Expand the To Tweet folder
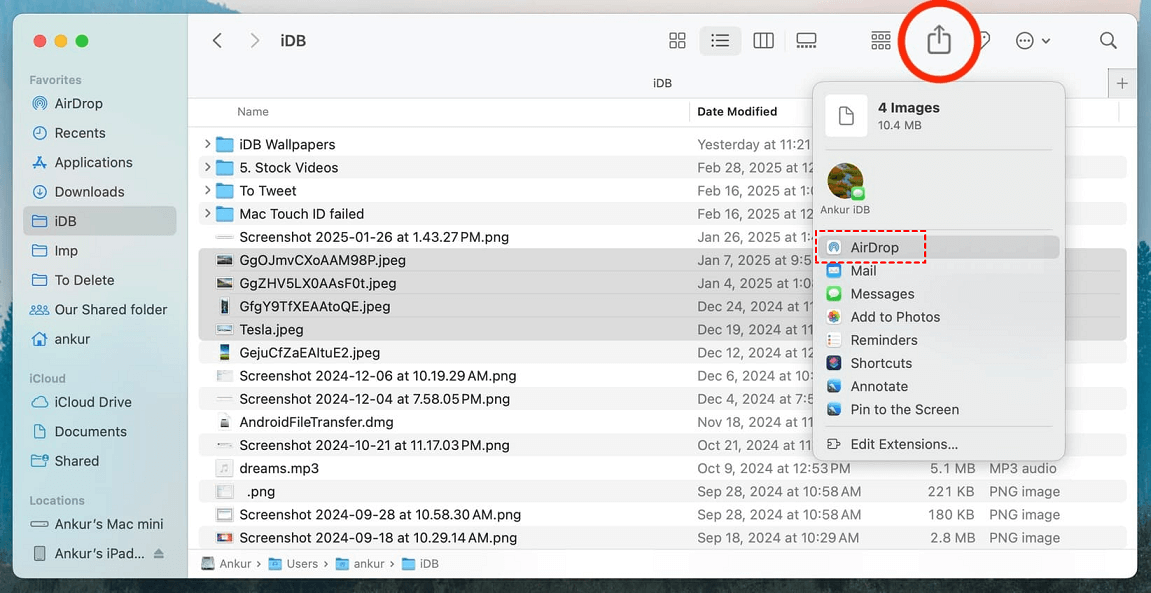This screenshot has height=593, width=1151. [208, 190]
